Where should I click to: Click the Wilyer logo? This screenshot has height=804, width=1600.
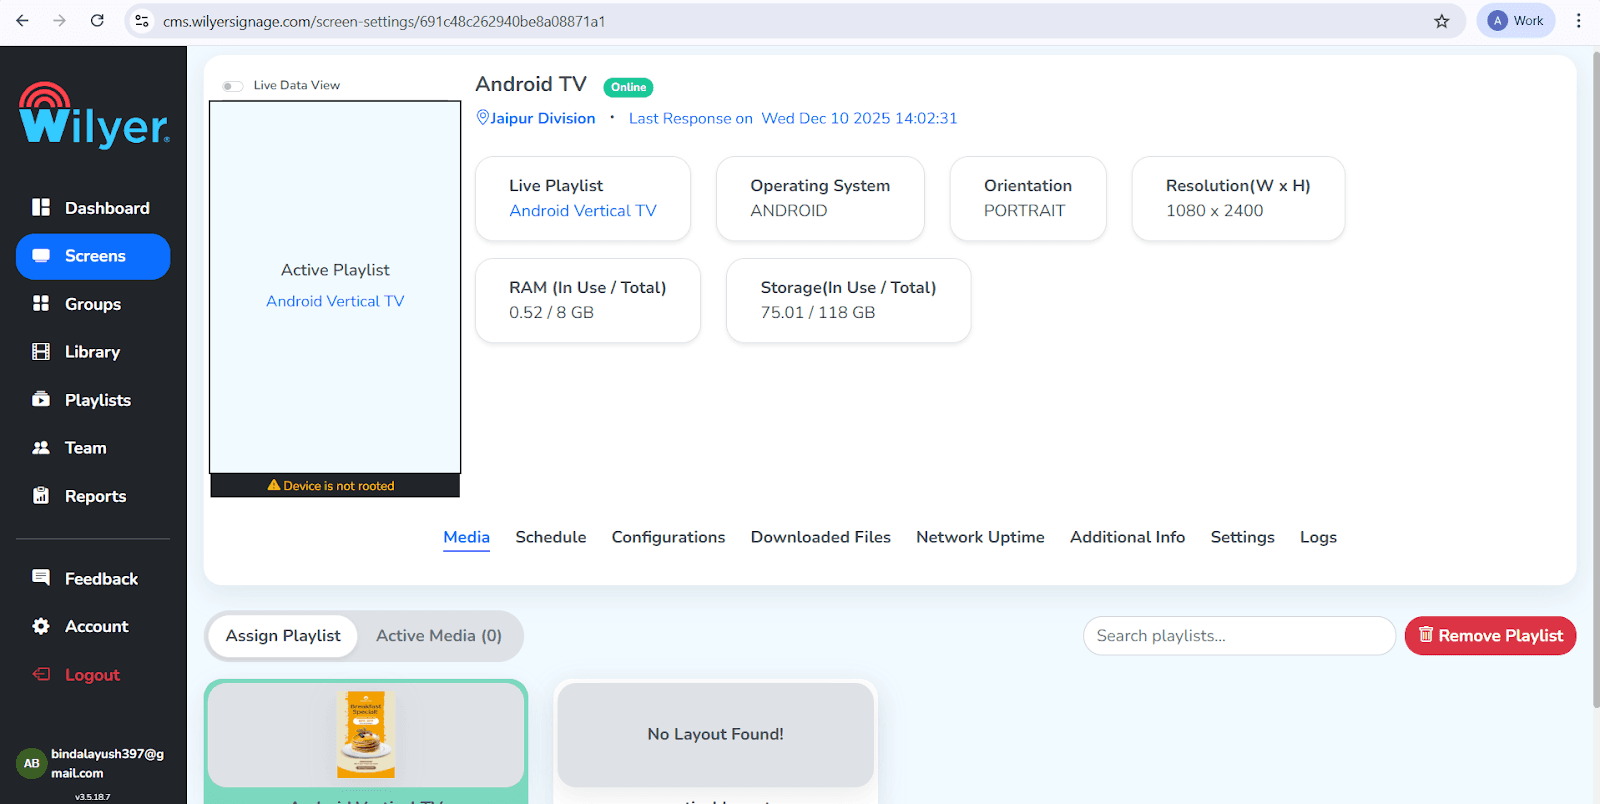[x=94, y=115]
